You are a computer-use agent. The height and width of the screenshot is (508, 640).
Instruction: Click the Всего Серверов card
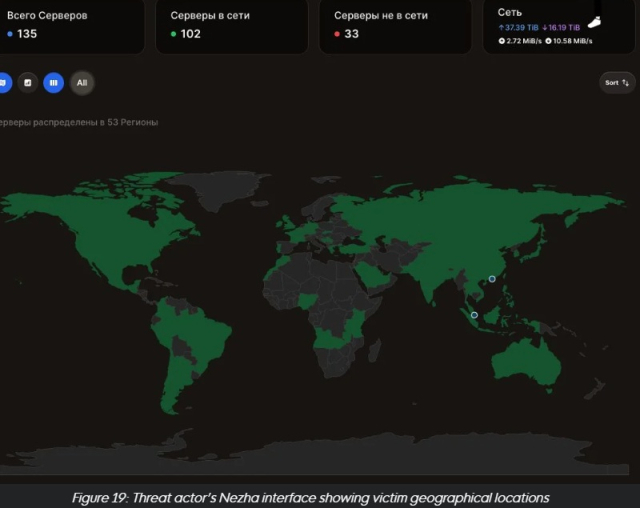click(70, 25)
